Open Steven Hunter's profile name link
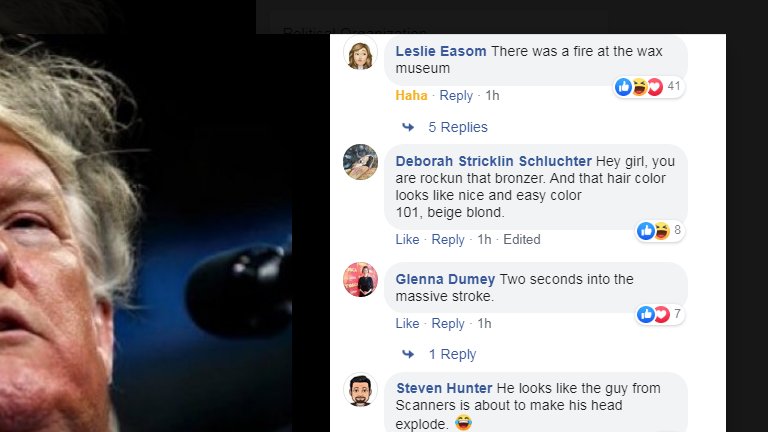768x432 pixels. click(444, 388)
